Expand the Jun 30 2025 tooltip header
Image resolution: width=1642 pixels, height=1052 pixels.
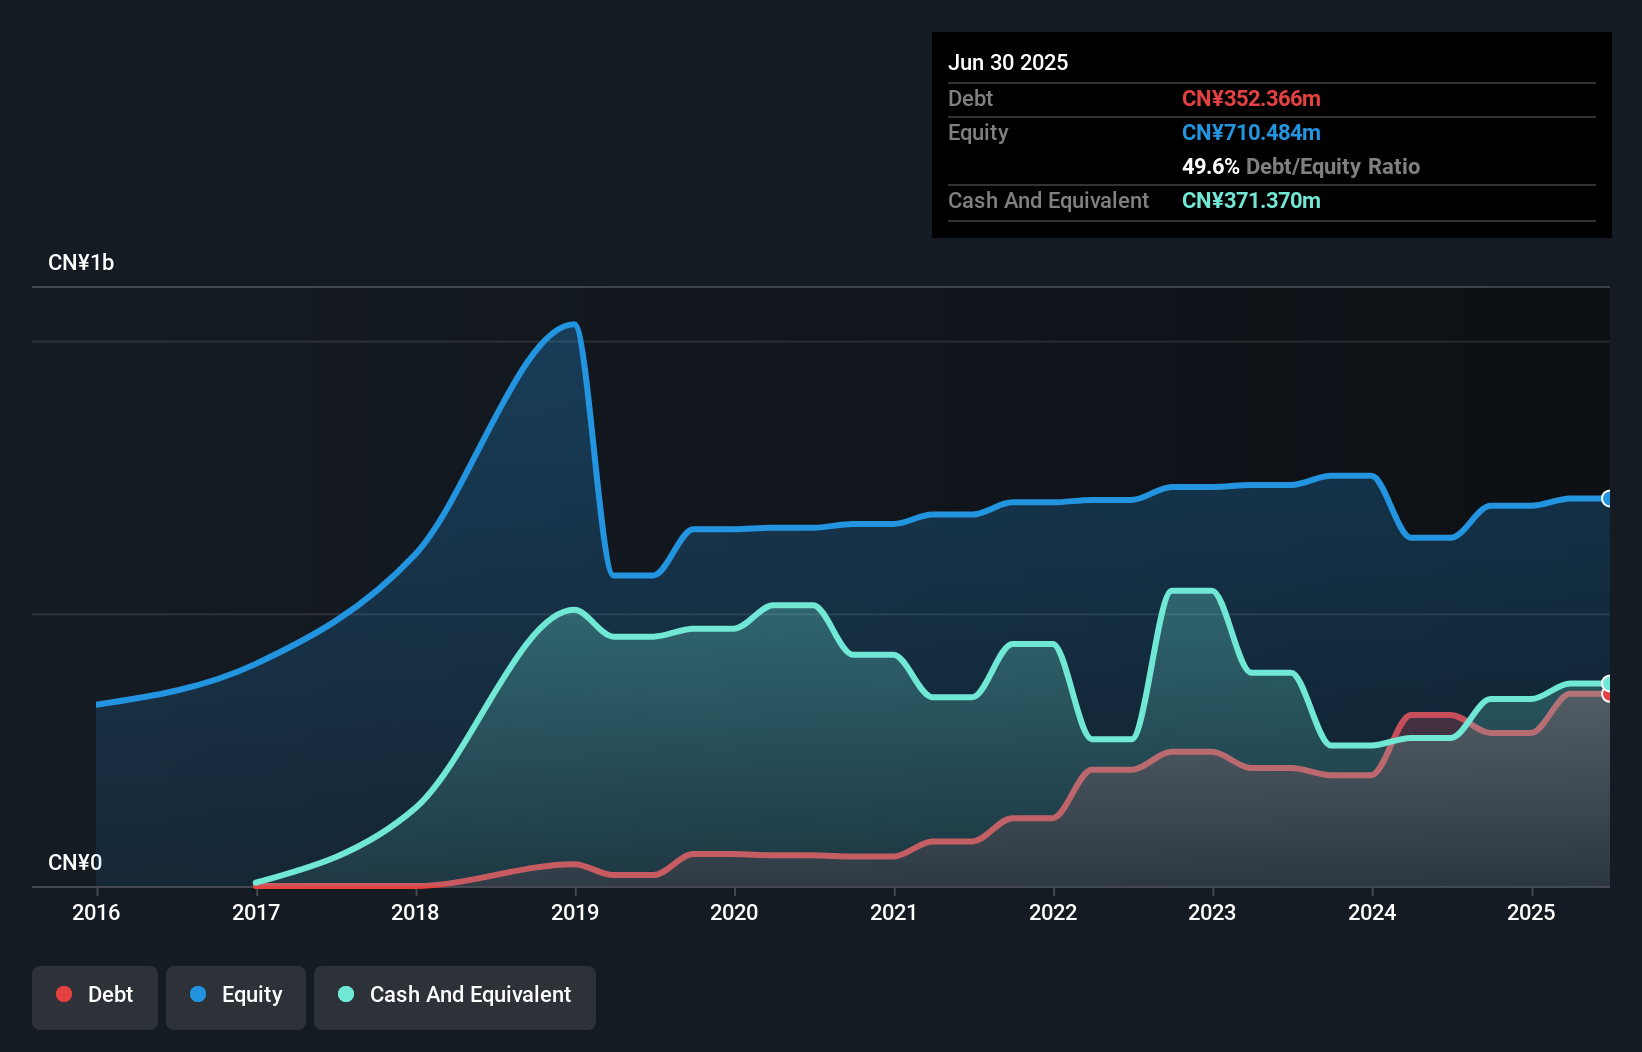[1008, 62]
